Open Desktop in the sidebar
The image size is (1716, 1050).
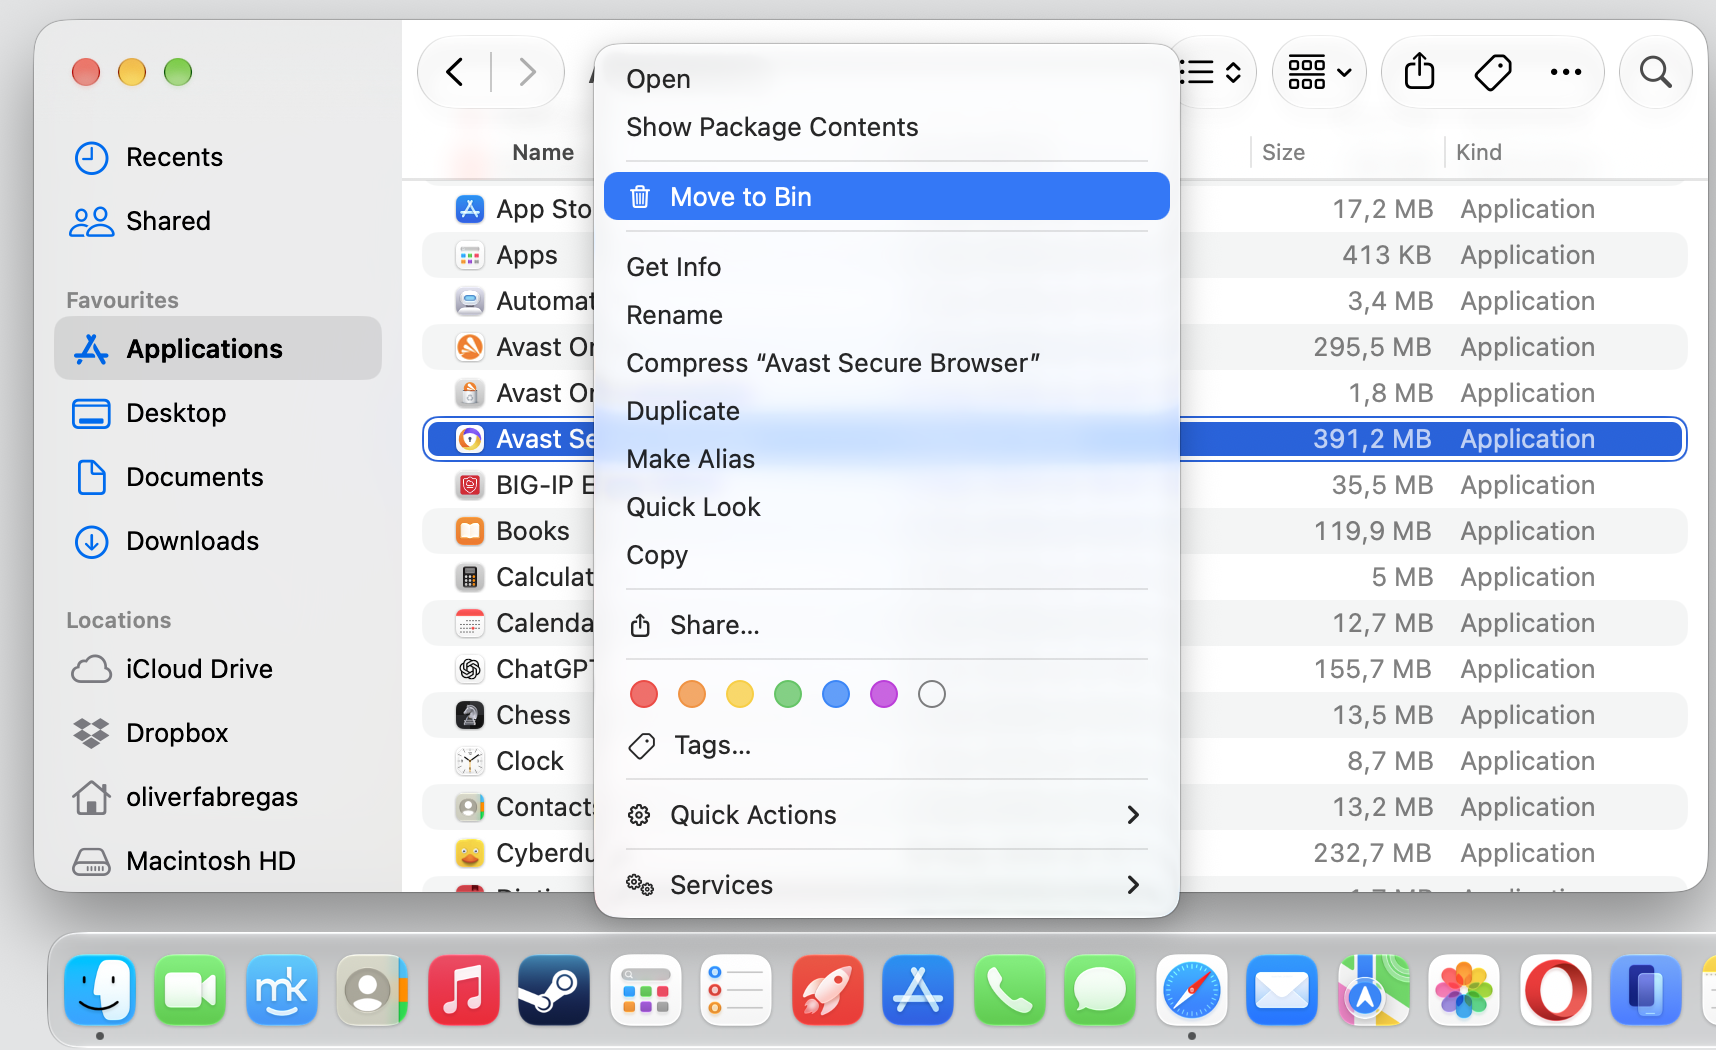pos(218,413)
